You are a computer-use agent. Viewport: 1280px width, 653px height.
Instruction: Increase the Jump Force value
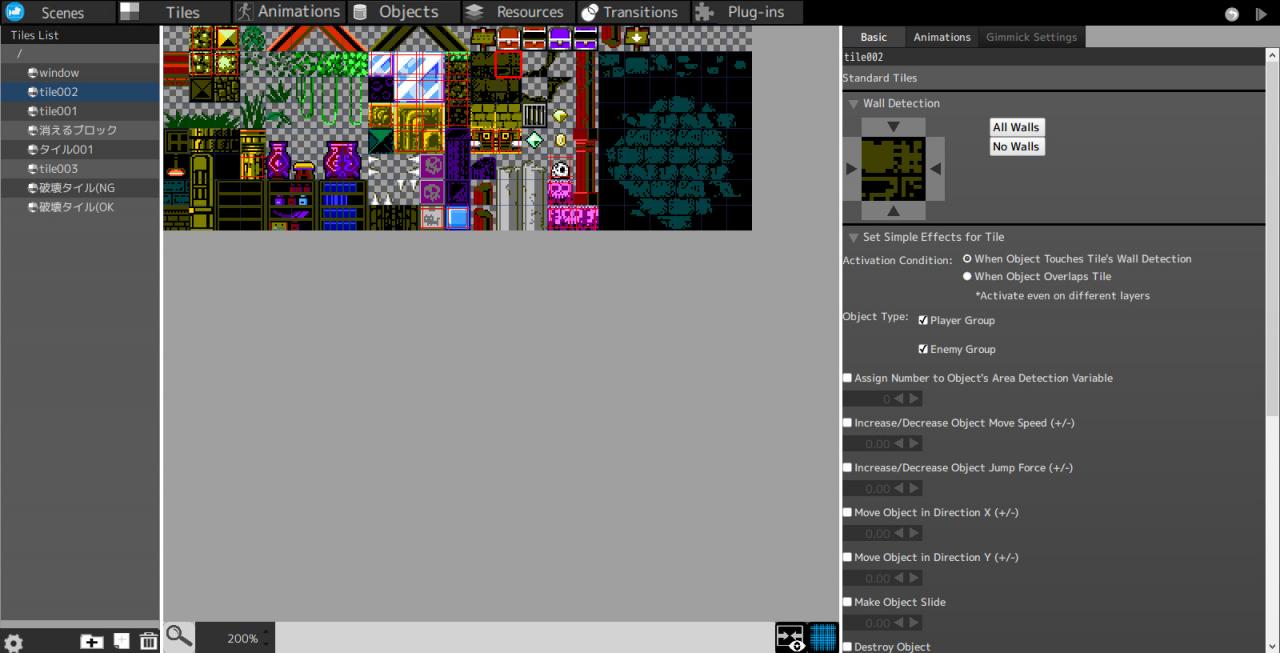pyautogui.click(x=914, y=489)
